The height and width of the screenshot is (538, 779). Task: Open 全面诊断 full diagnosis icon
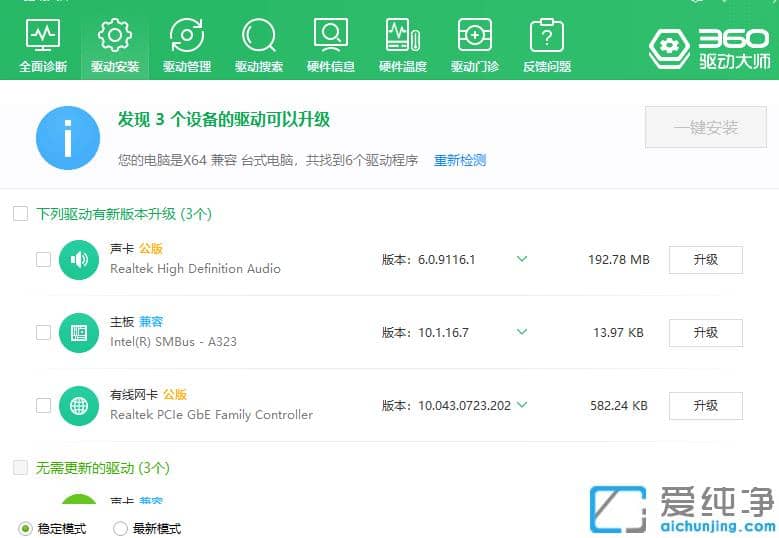43,45
